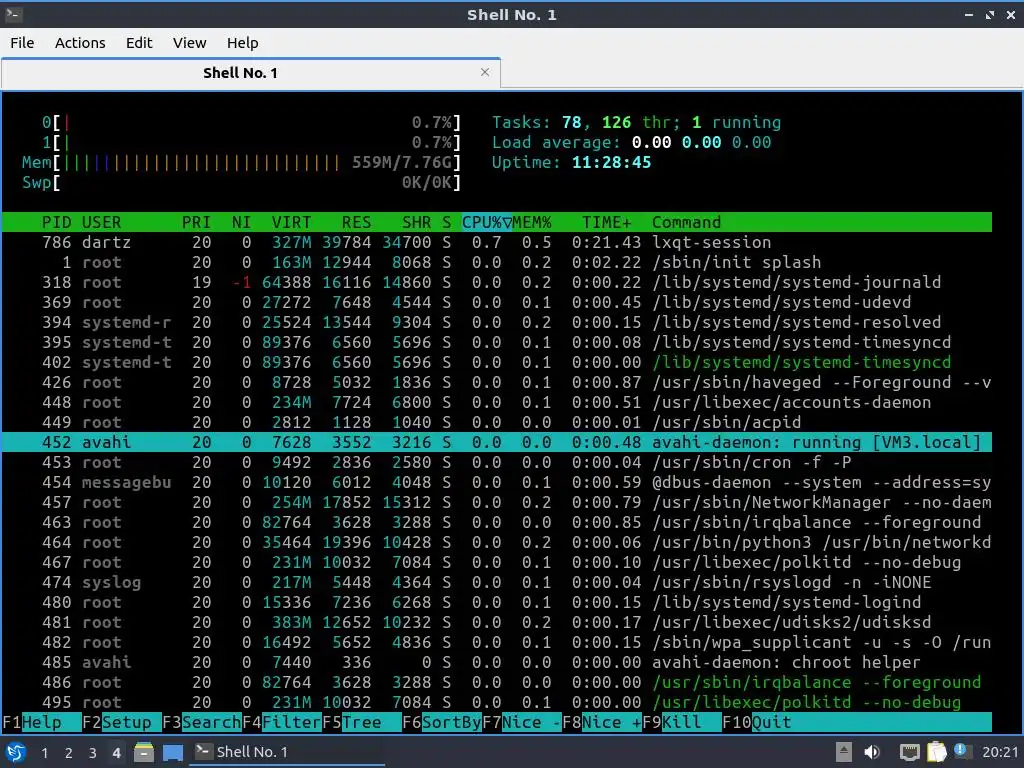
Task: Select the Shell No. 1 tab
Action: coord(251,72)
